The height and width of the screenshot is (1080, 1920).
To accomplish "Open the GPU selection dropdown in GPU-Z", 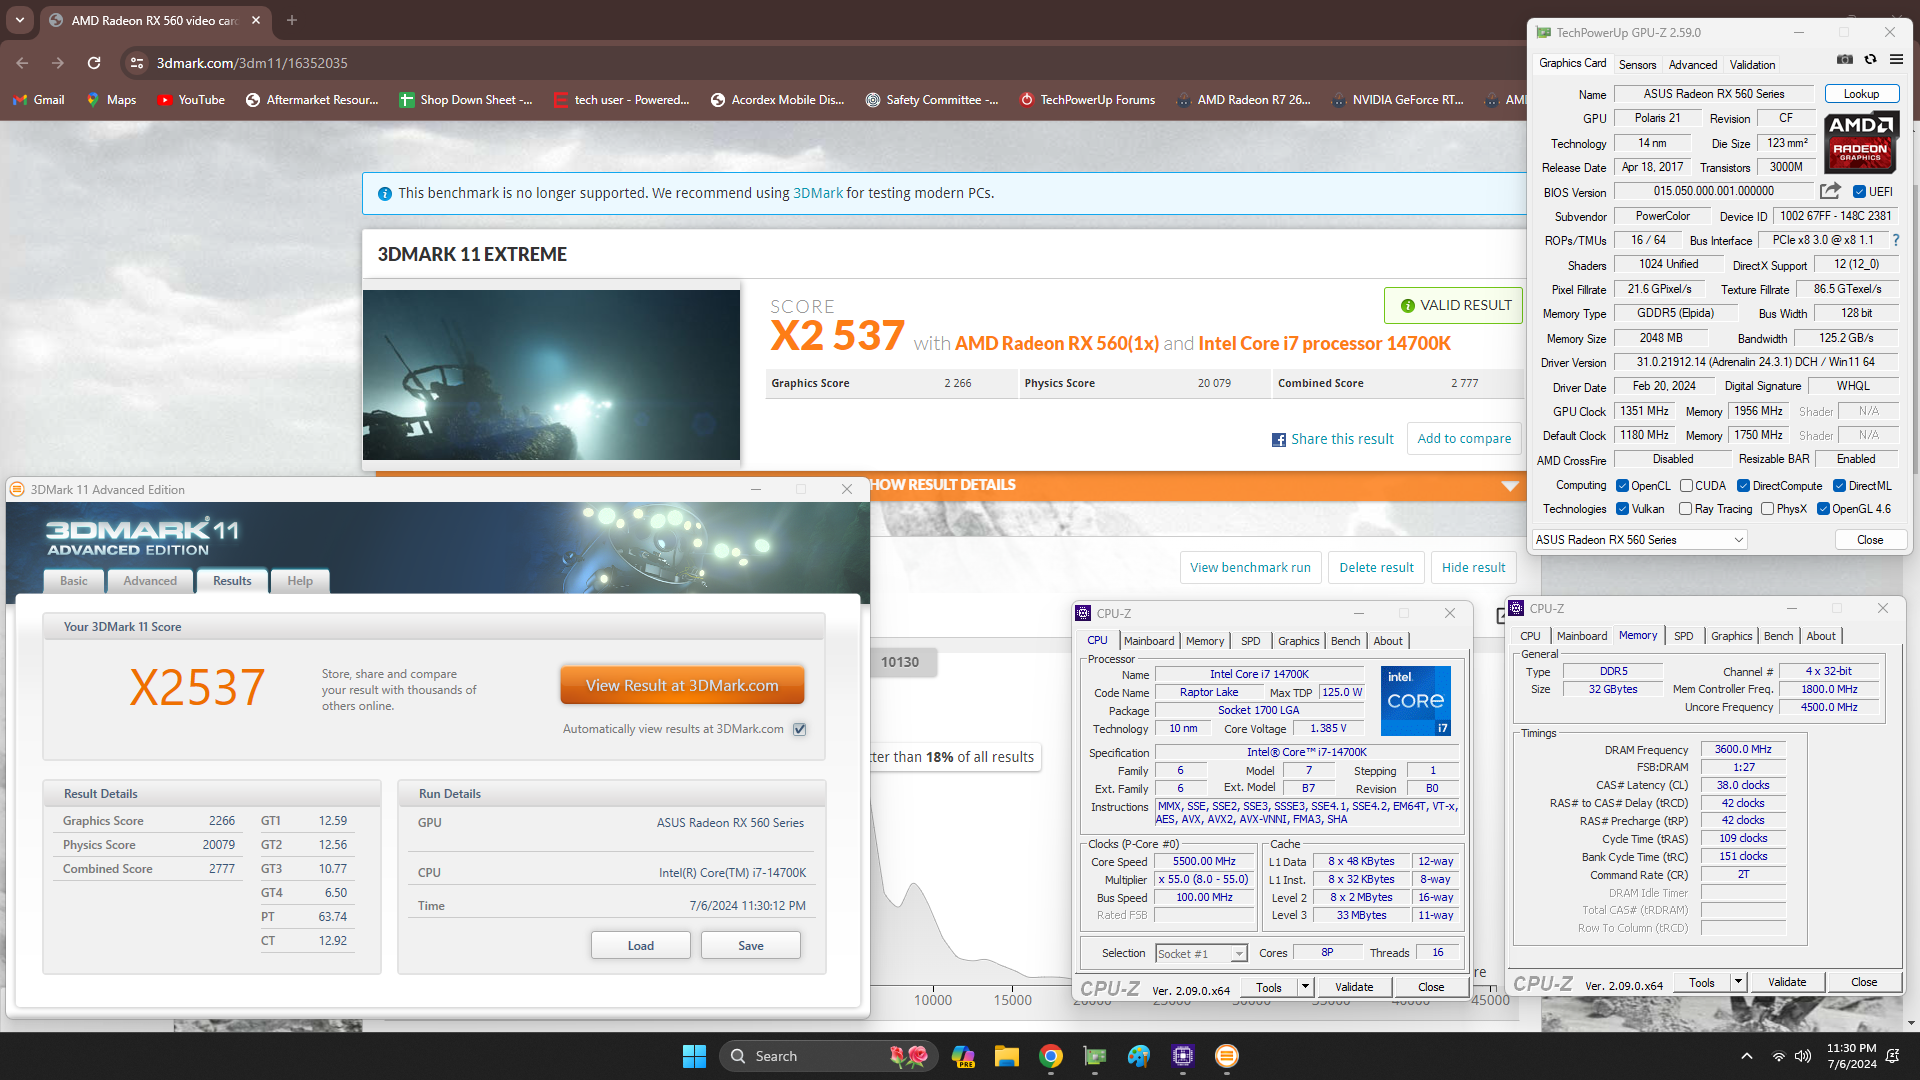I will (1640, 540).
